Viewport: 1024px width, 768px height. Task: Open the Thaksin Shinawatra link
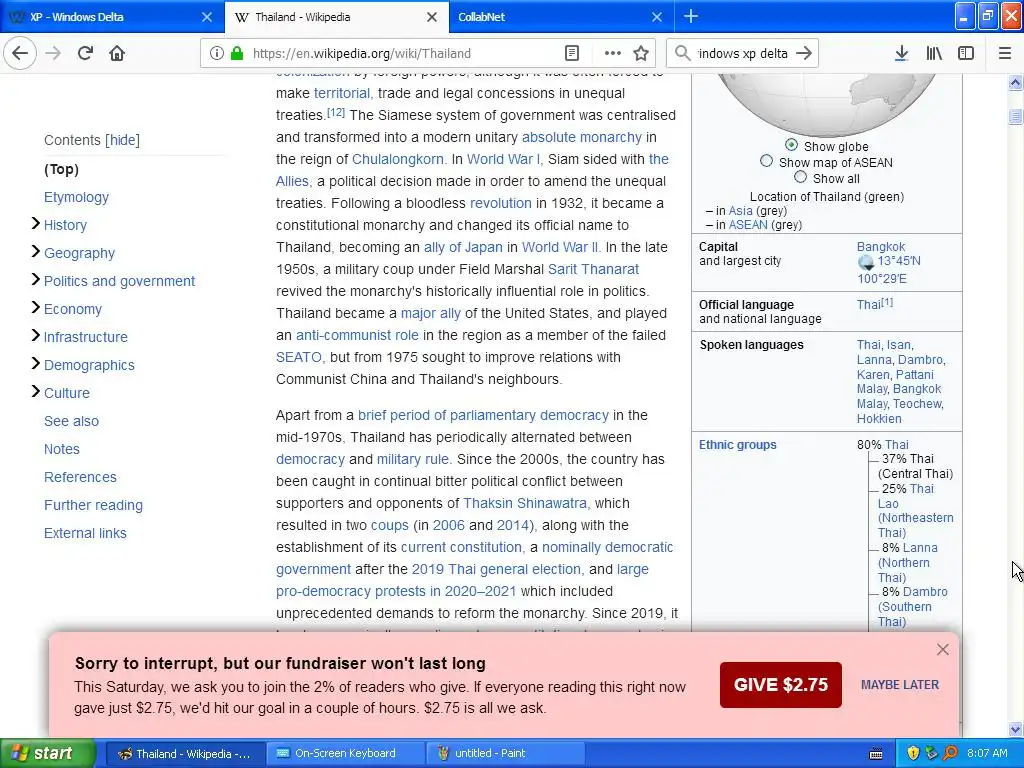[x=525, y=503]
